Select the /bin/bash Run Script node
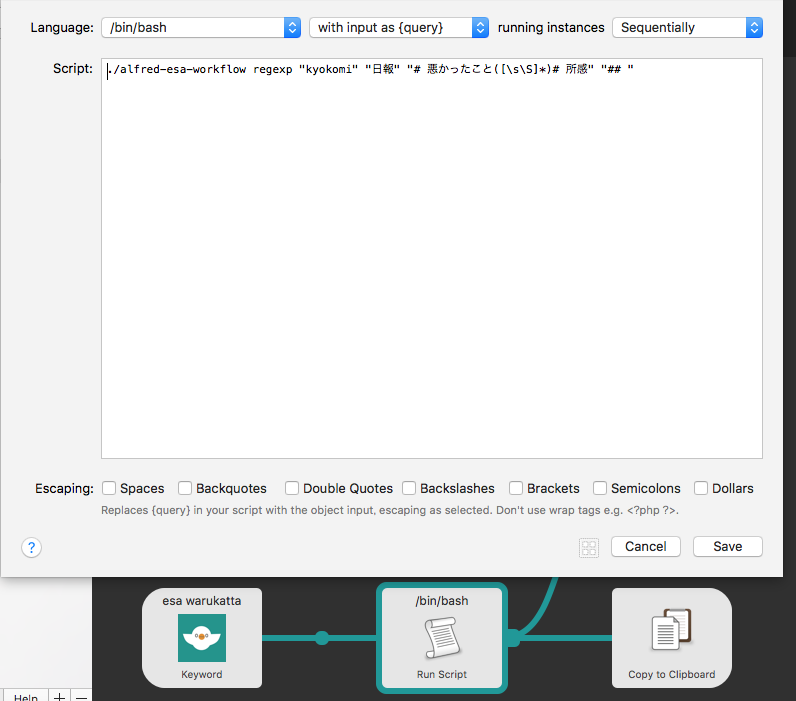The image size is (796, 701). pos(442,638)
